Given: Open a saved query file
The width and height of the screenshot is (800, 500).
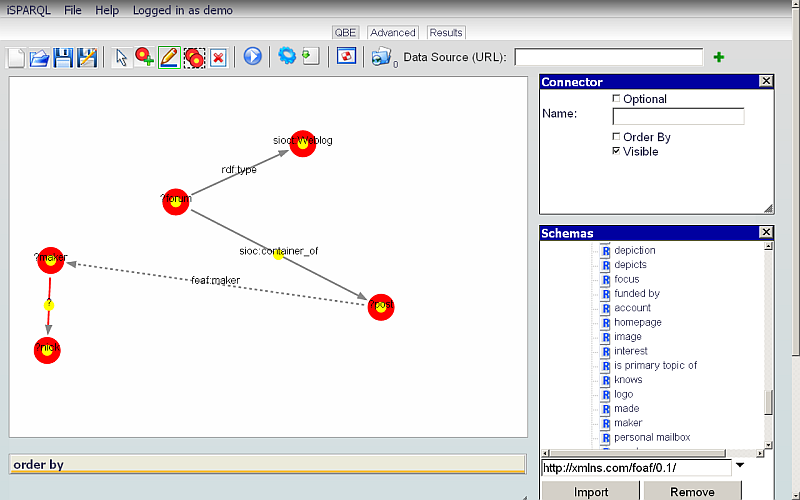Looking at the screenshot, I should [39, 57].
